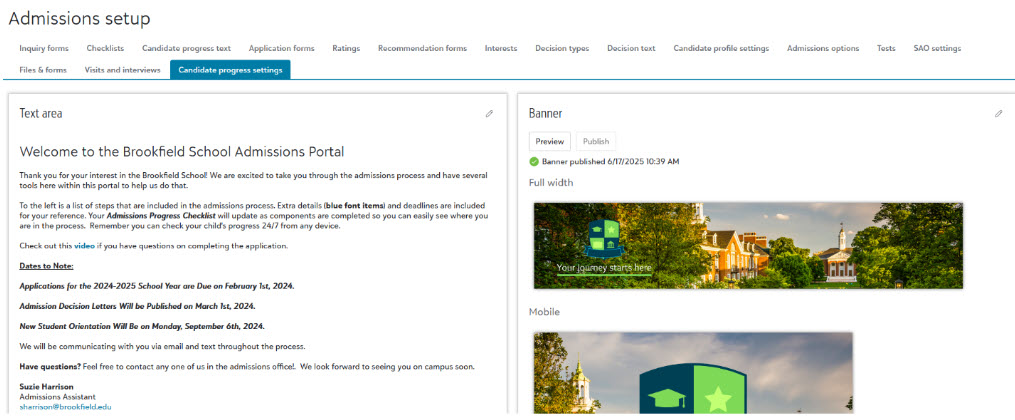Viewport: 1015px width, 420px height.
Task: Click the Mobile banner image
Action: coord(693,373)
